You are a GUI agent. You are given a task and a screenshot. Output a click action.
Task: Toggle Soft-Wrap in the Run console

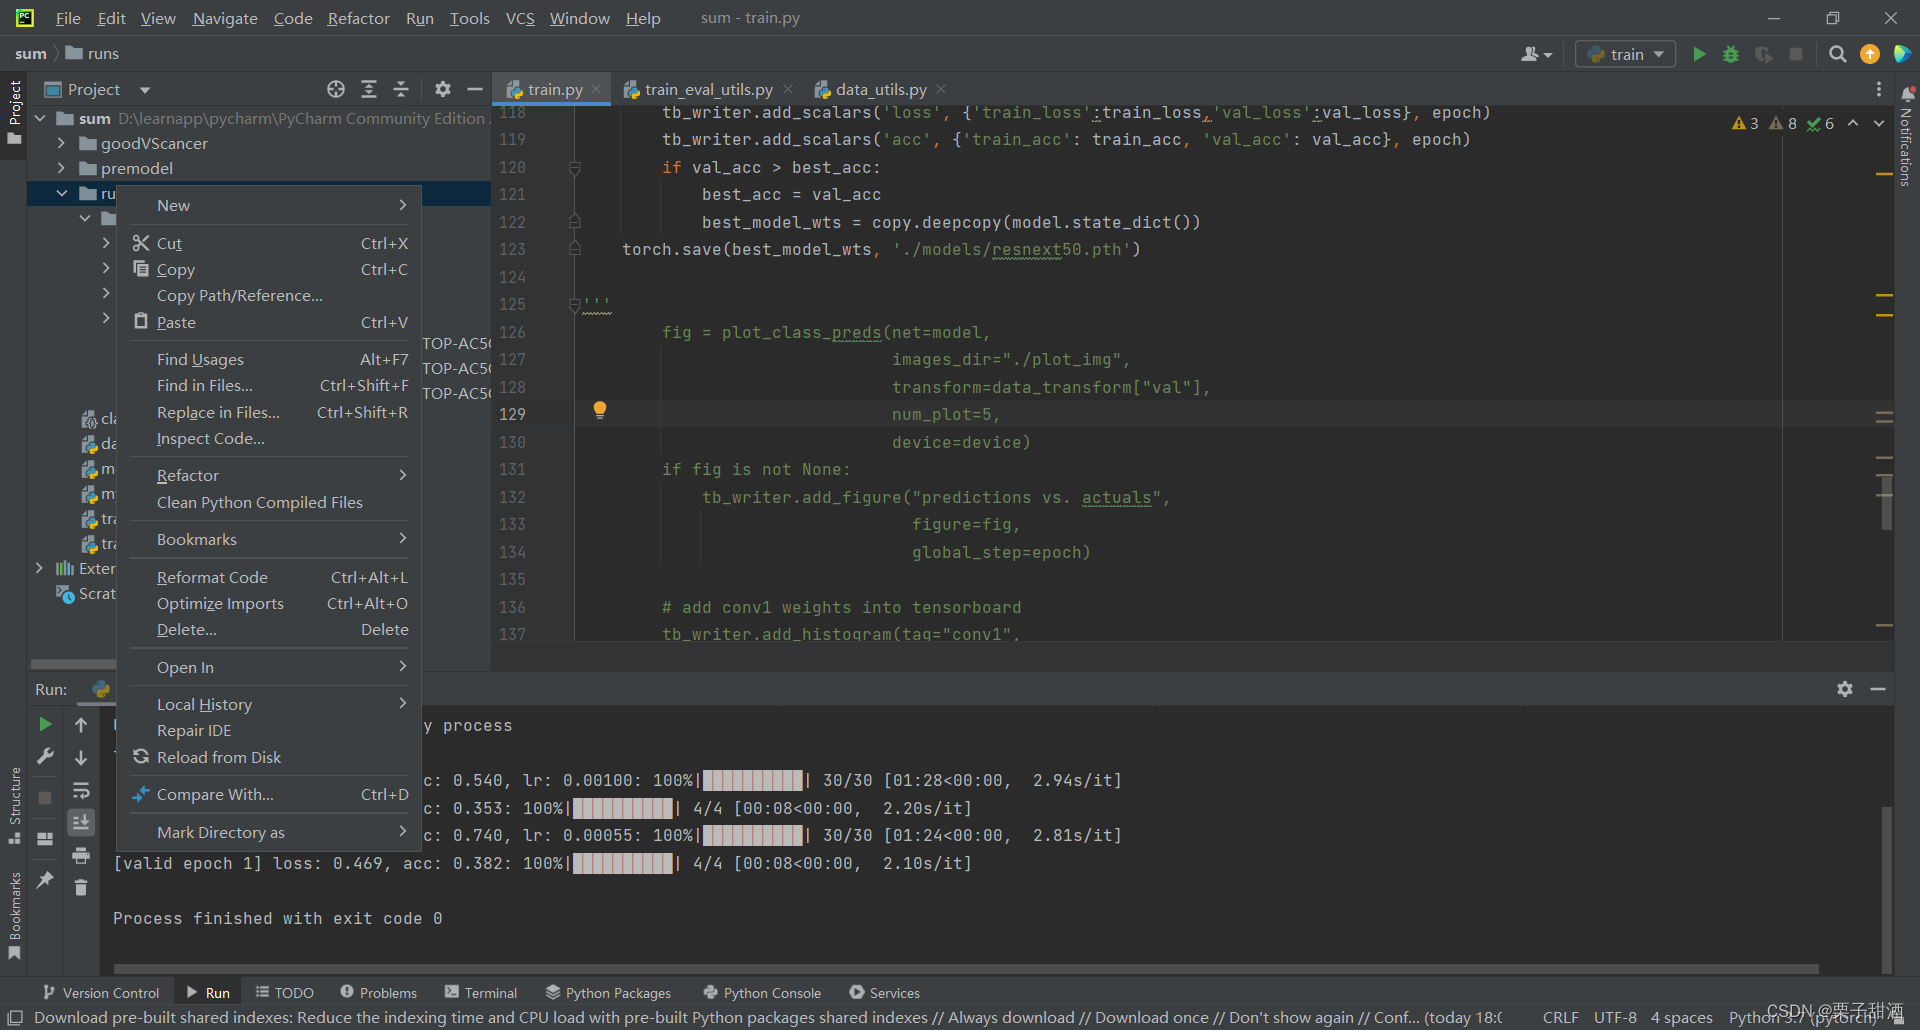tap(81, 791)
